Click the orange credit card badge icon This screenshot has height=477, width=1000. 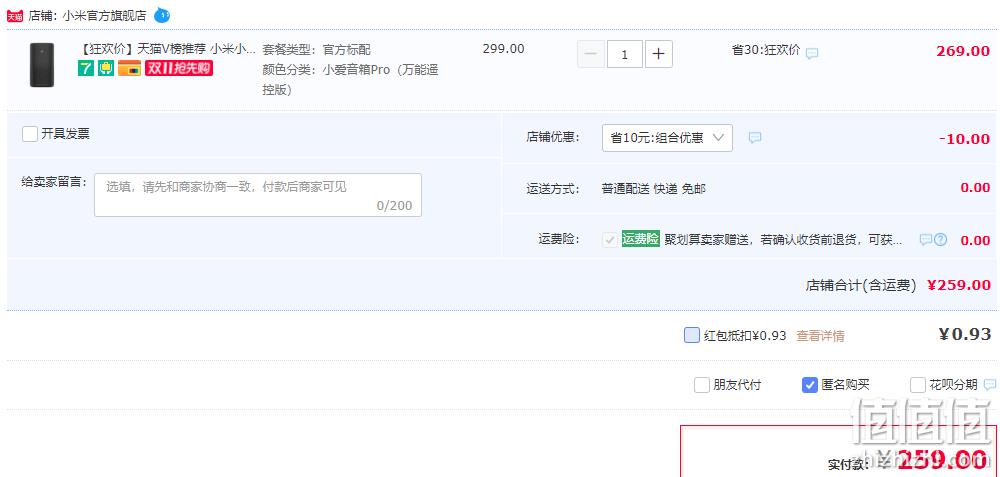pyautogui.click(x=130, y=68)
